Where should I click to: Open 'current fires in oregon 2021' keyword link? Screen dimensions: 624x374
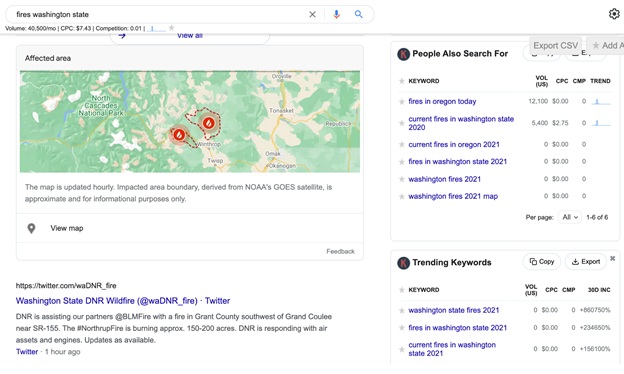[454, 144]
